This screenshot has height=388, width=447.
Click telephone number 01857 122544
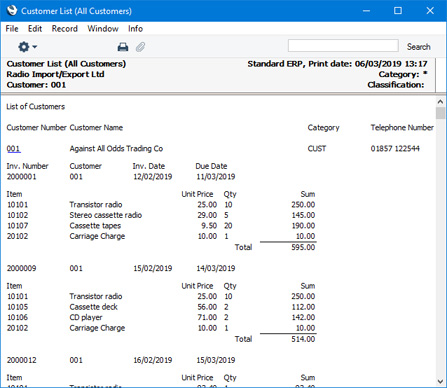click(395, 149)
